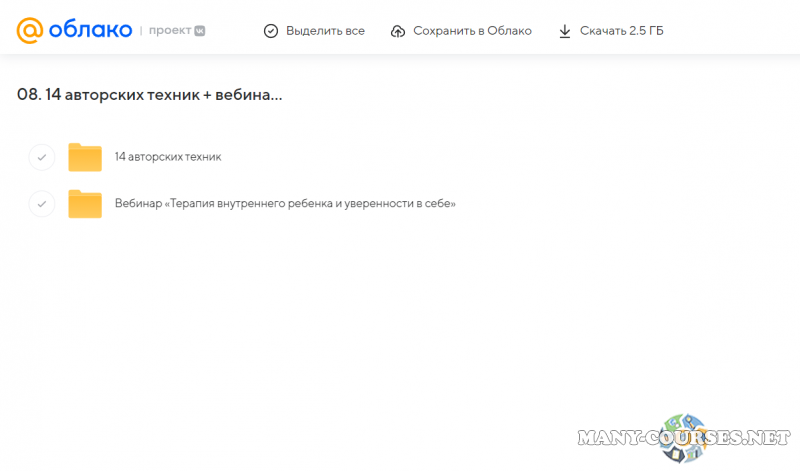Open the '14 авторских техник' folder icon
This screenshot has height=471, width=800.
(x=85, y=157)
